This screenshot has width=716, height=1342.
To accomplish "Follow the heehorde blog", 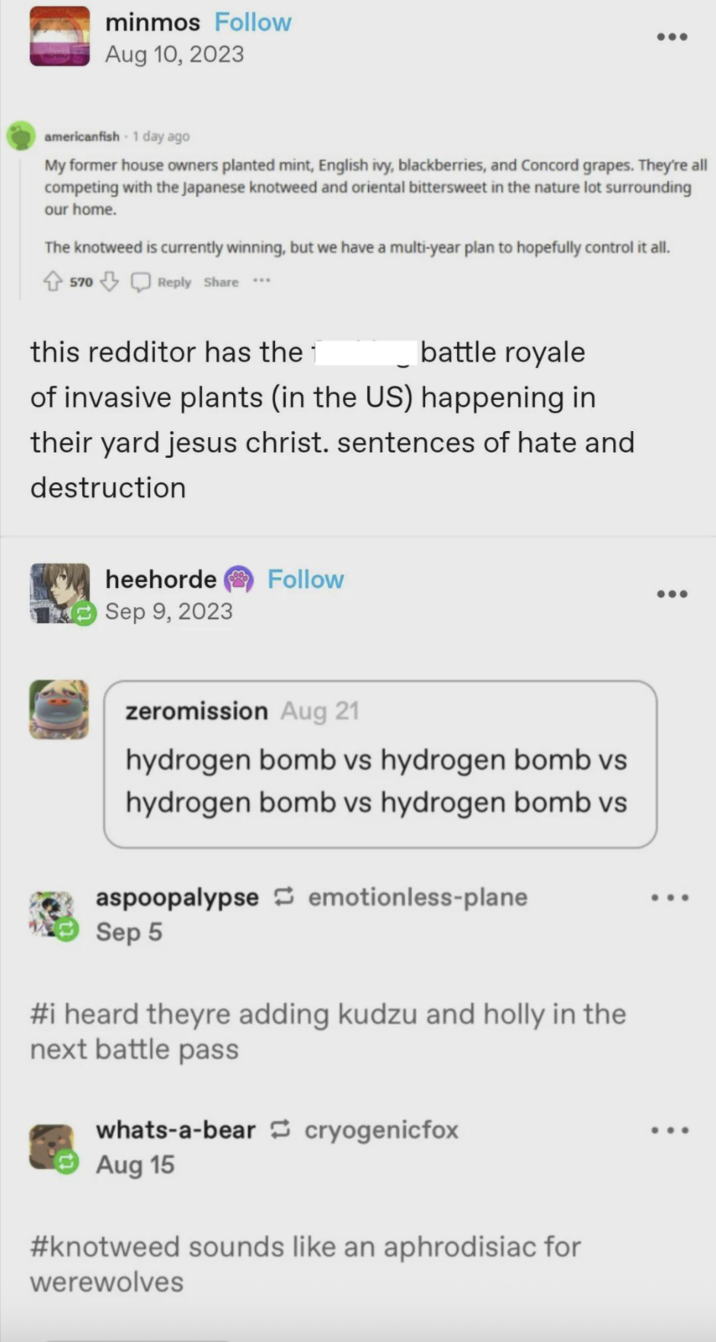I will tap(305, 580).
